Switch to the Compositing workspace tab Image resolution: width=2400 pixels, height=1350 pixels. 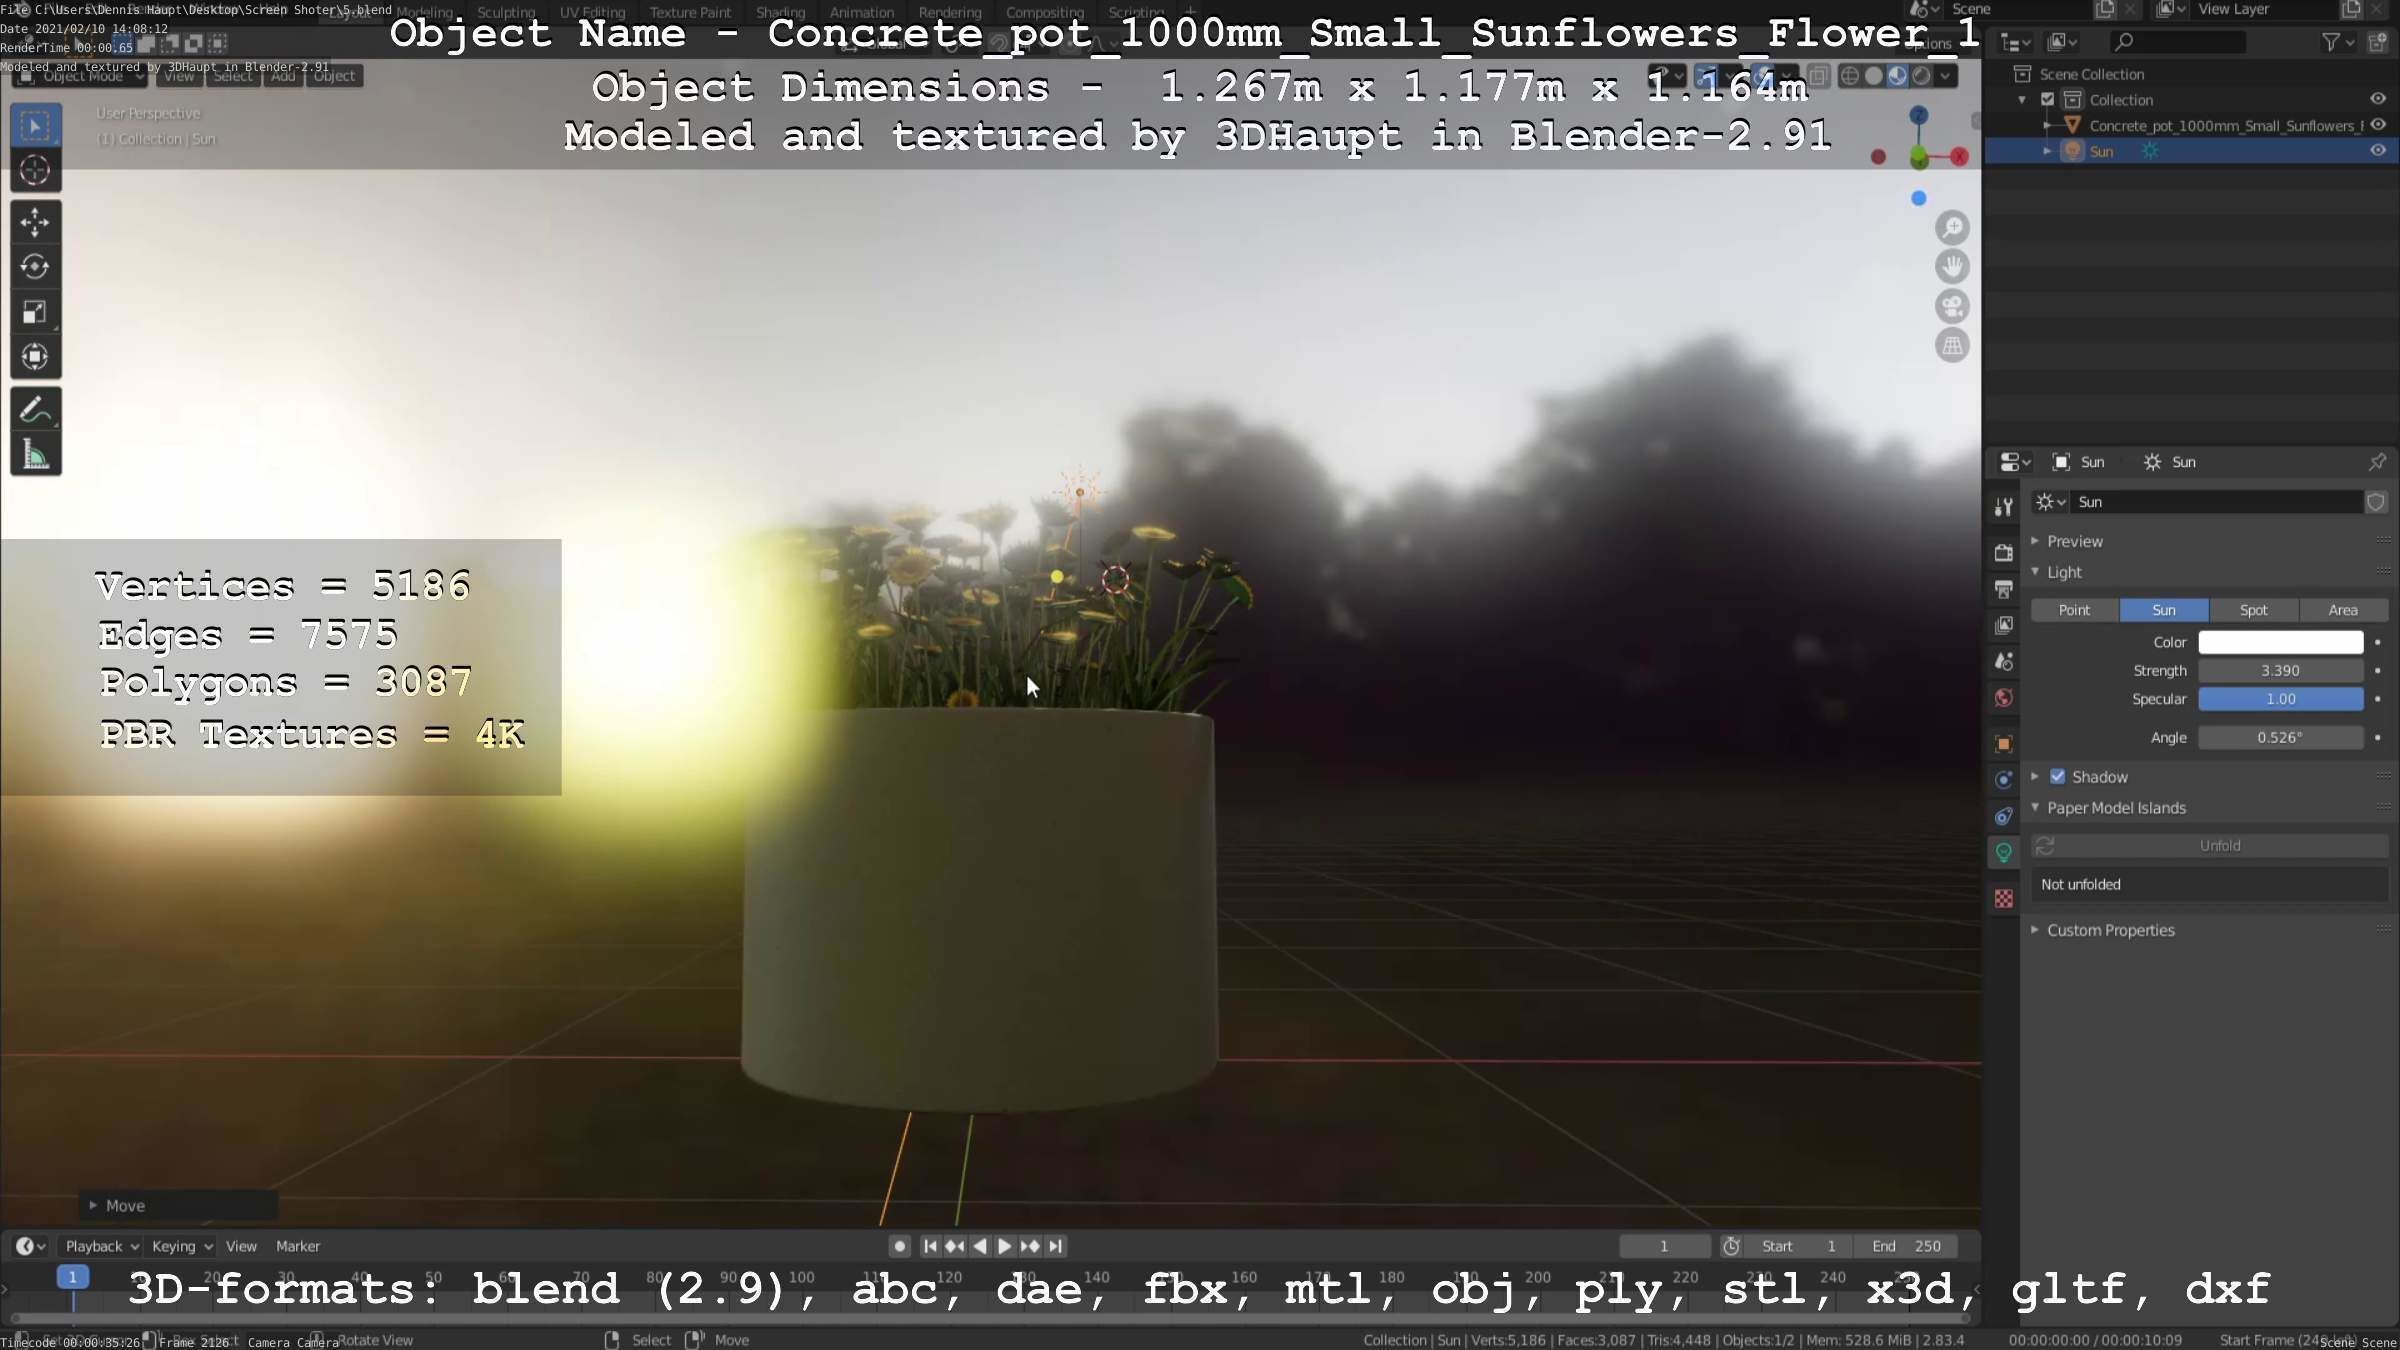coord(1045,13)
